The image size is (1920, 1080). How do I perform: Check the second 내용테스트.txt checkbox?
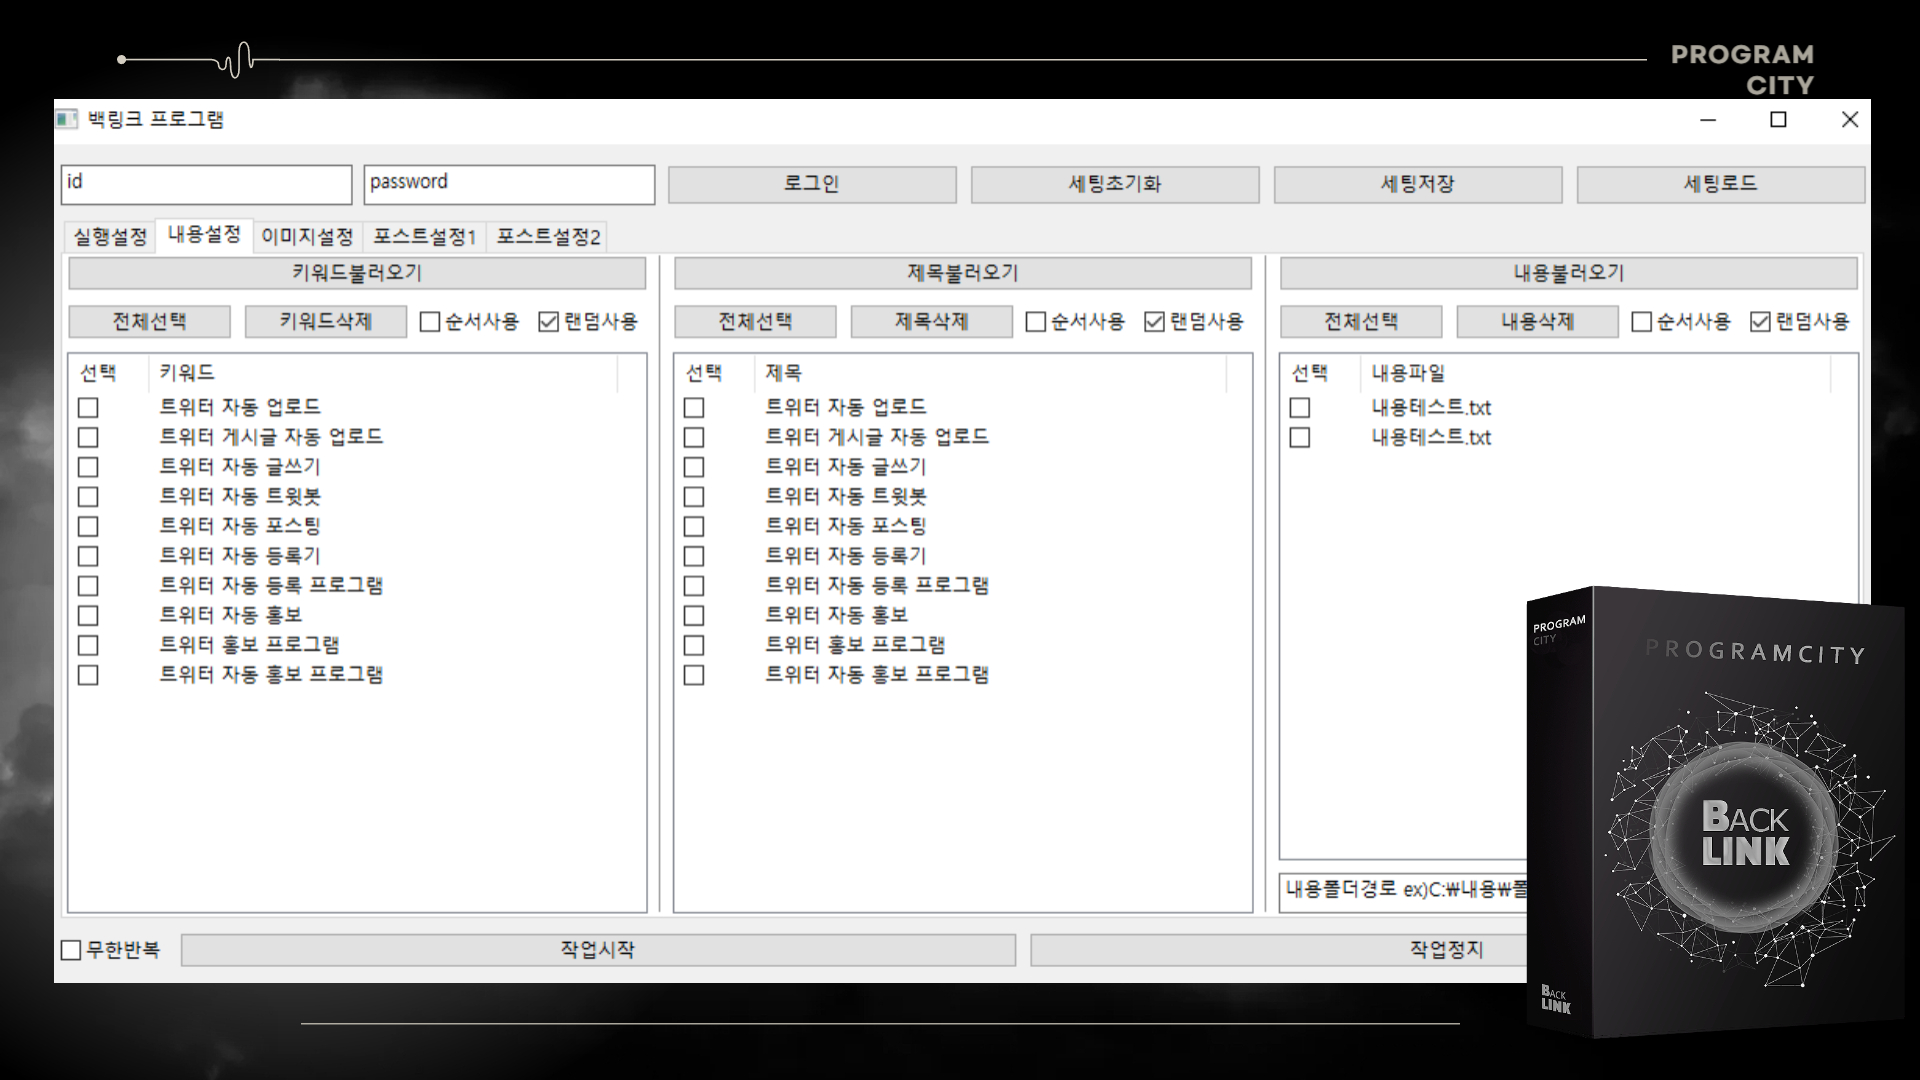1300,438
